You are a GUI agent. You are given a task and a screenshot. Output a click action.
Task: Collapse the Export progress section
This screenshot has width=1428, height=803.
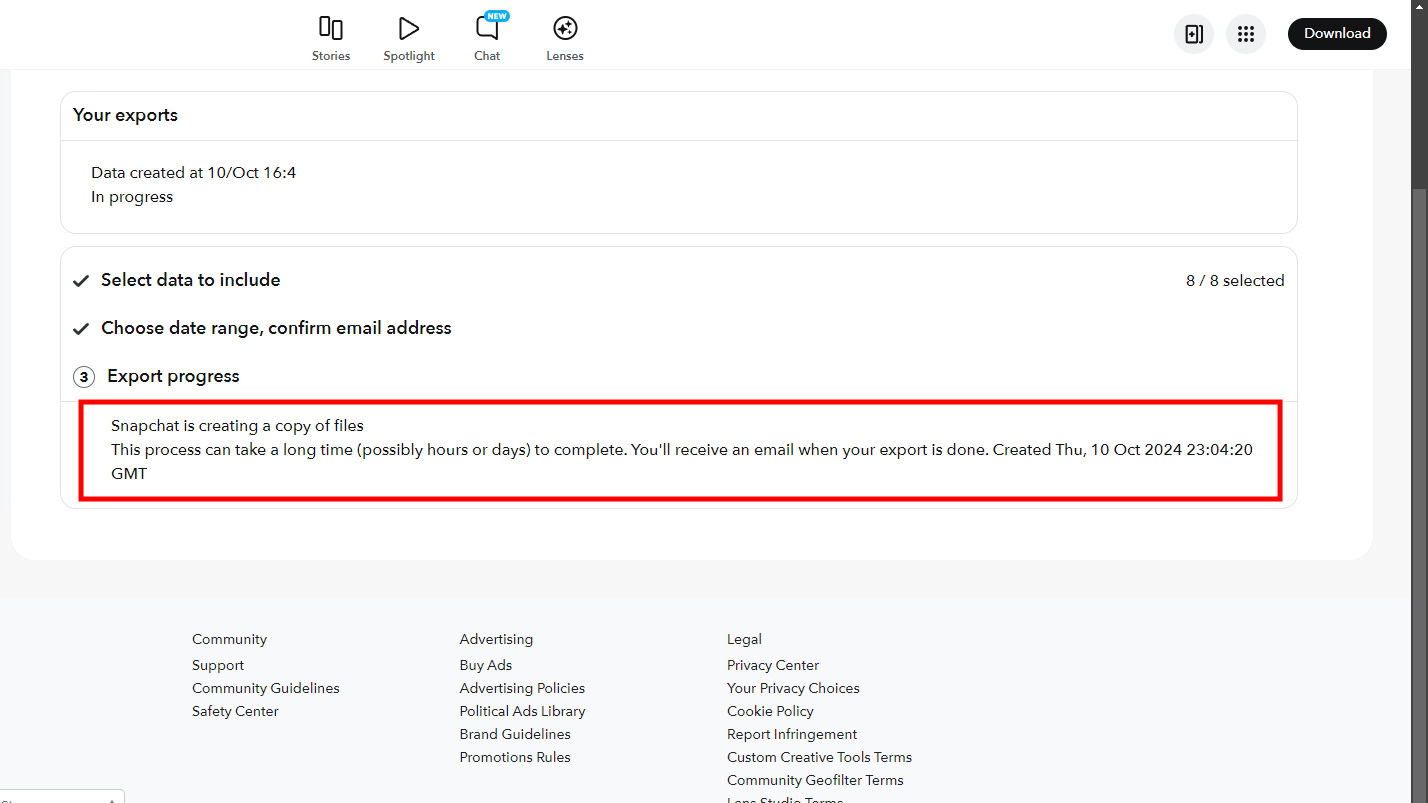click(173, 377)
